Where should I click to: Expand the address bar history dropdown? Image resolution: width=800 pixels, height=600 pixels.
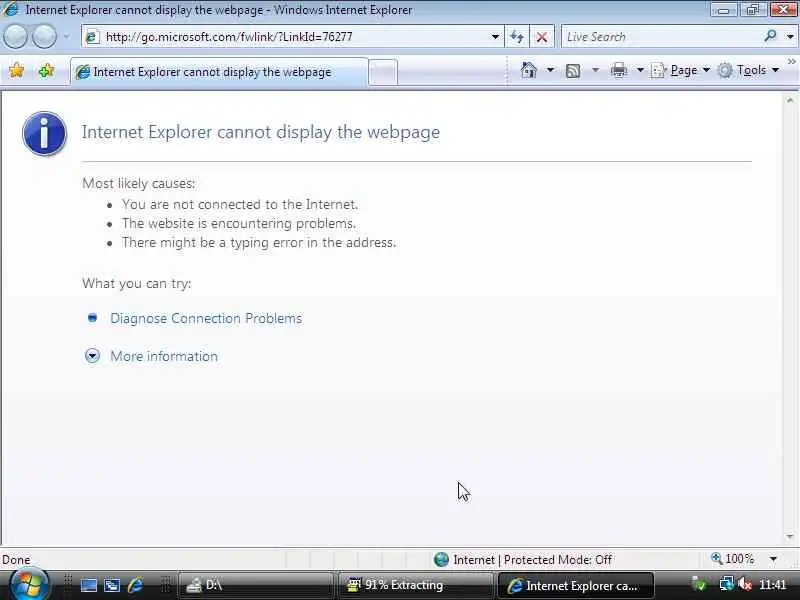495,37
